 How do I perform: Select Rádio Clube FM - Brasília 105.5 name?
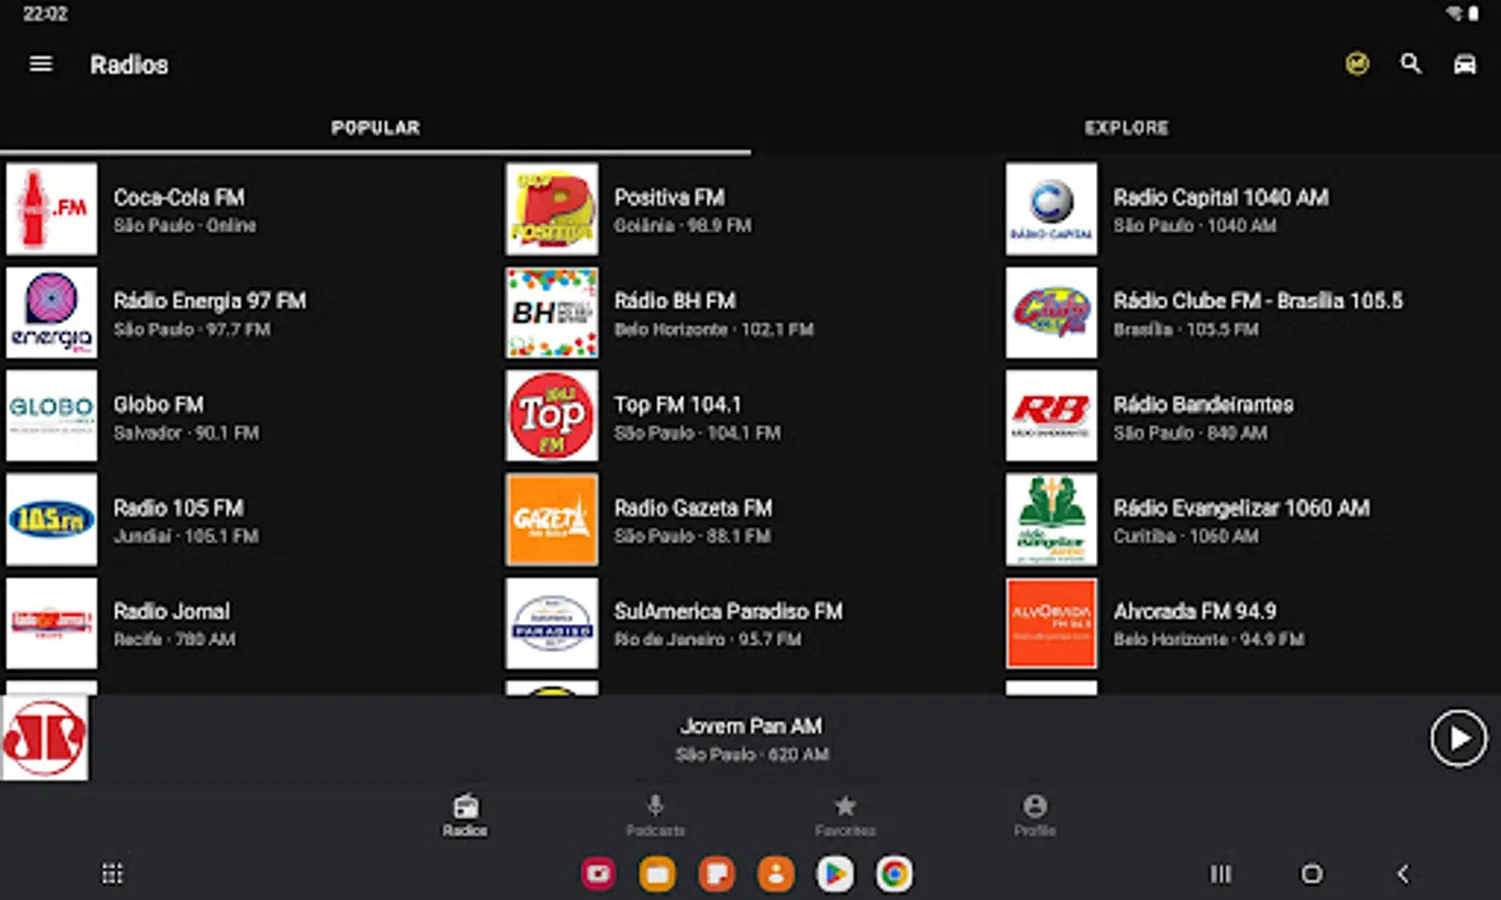tap(1258, 301)
